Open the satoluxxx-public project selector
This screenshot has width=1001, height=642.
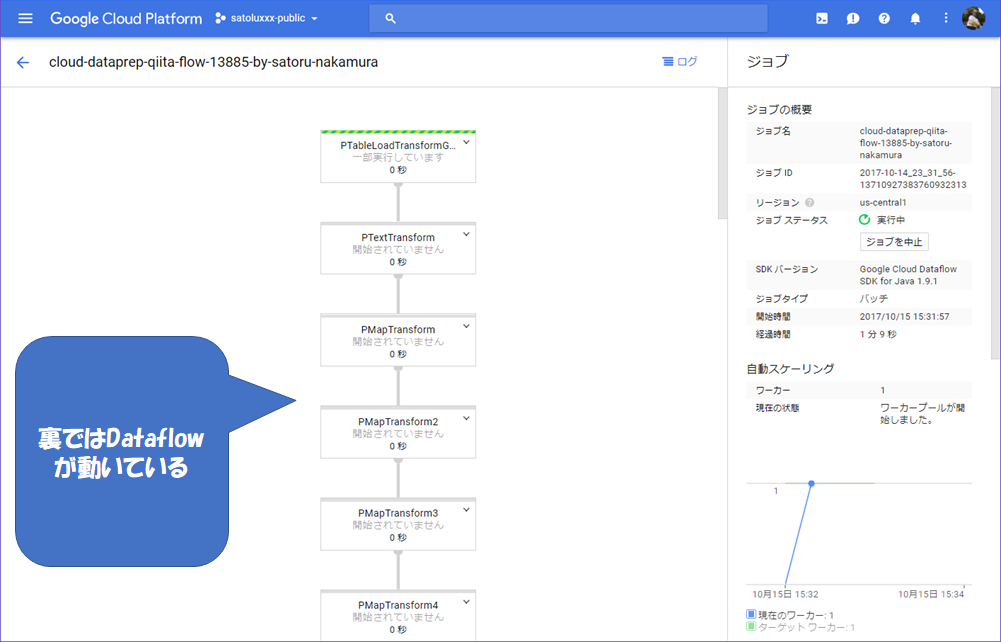[266, 19]
